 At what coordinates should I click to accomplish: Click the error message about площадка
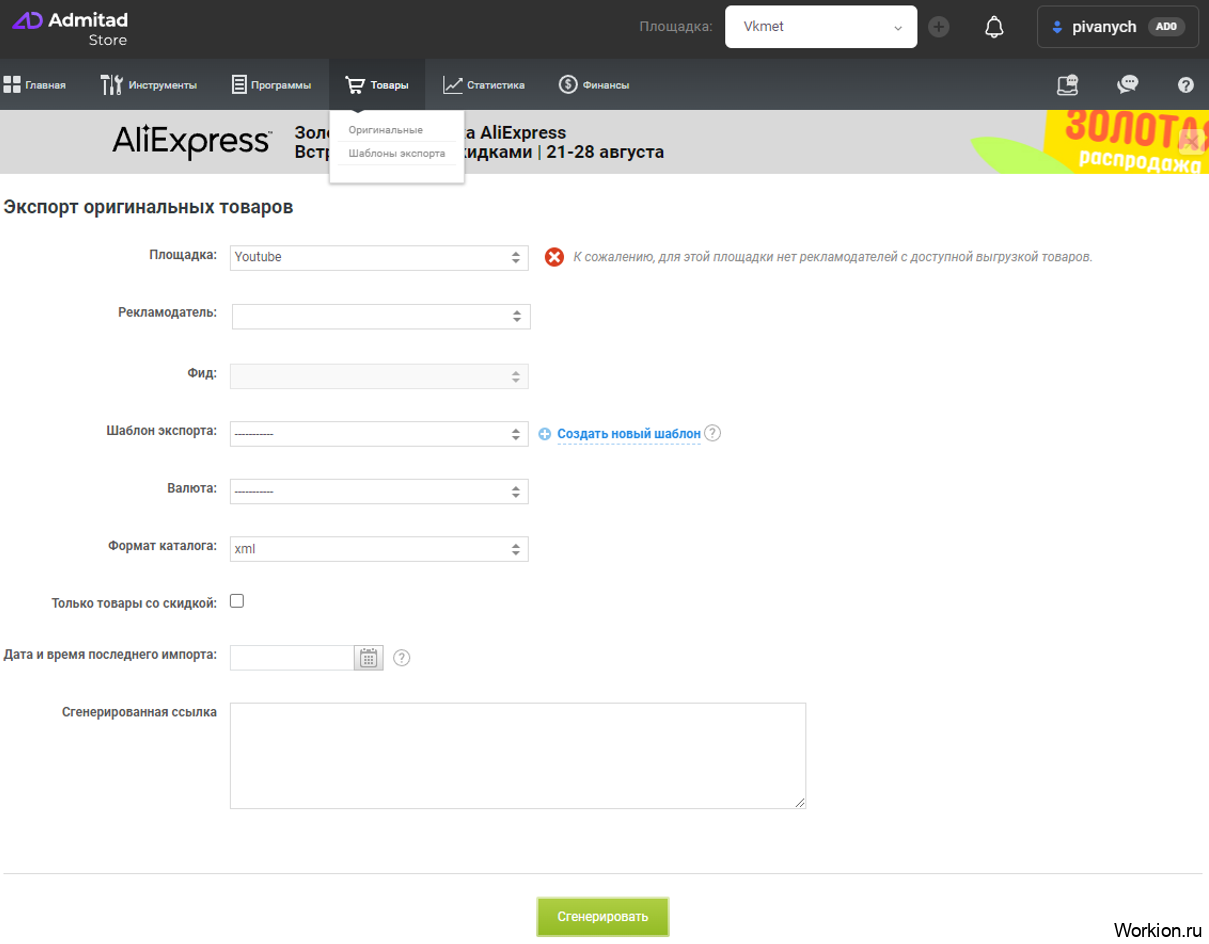click(x=833, y=257)
